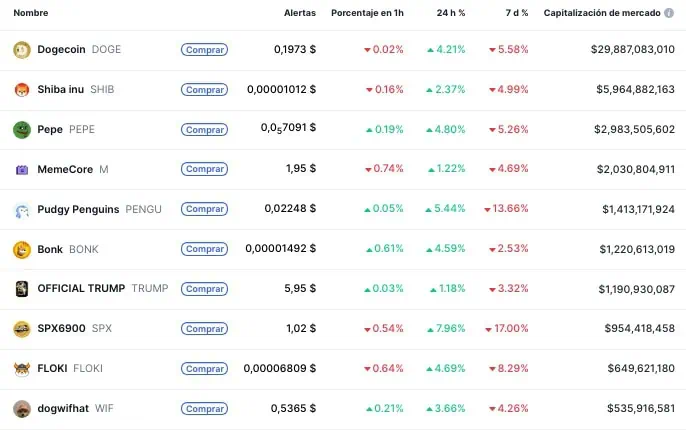
Task: Sort by 24 h % column header
Action: [451, 13]
